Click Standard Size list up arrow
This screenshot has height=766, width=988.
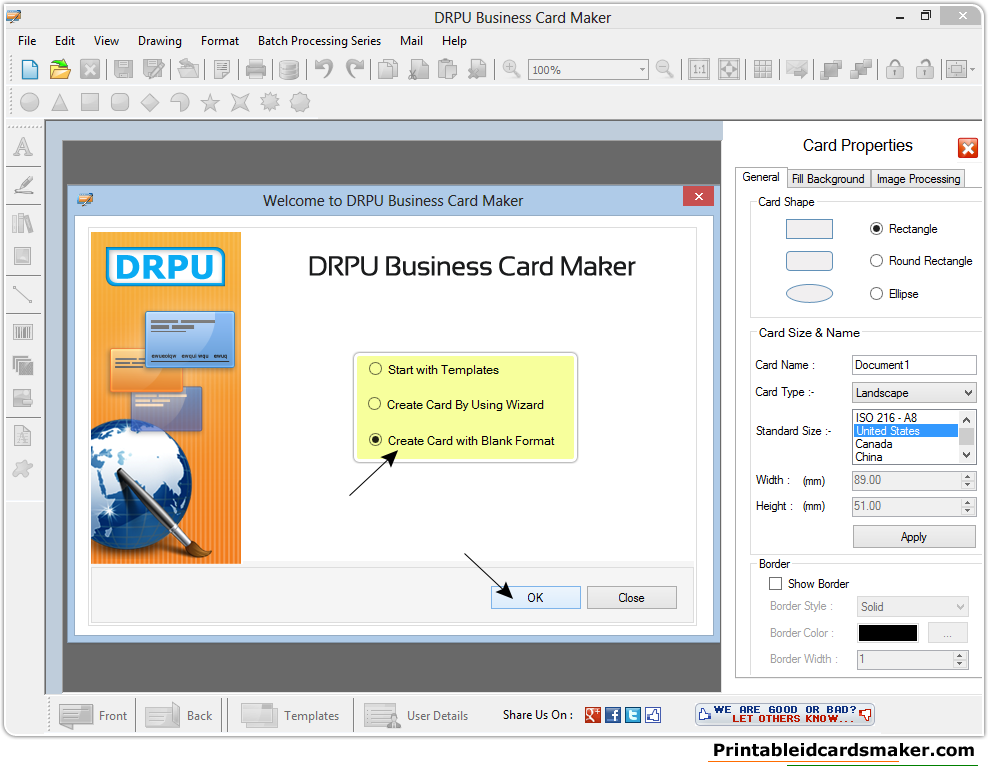pyautogui.click(x=967, y=419)
